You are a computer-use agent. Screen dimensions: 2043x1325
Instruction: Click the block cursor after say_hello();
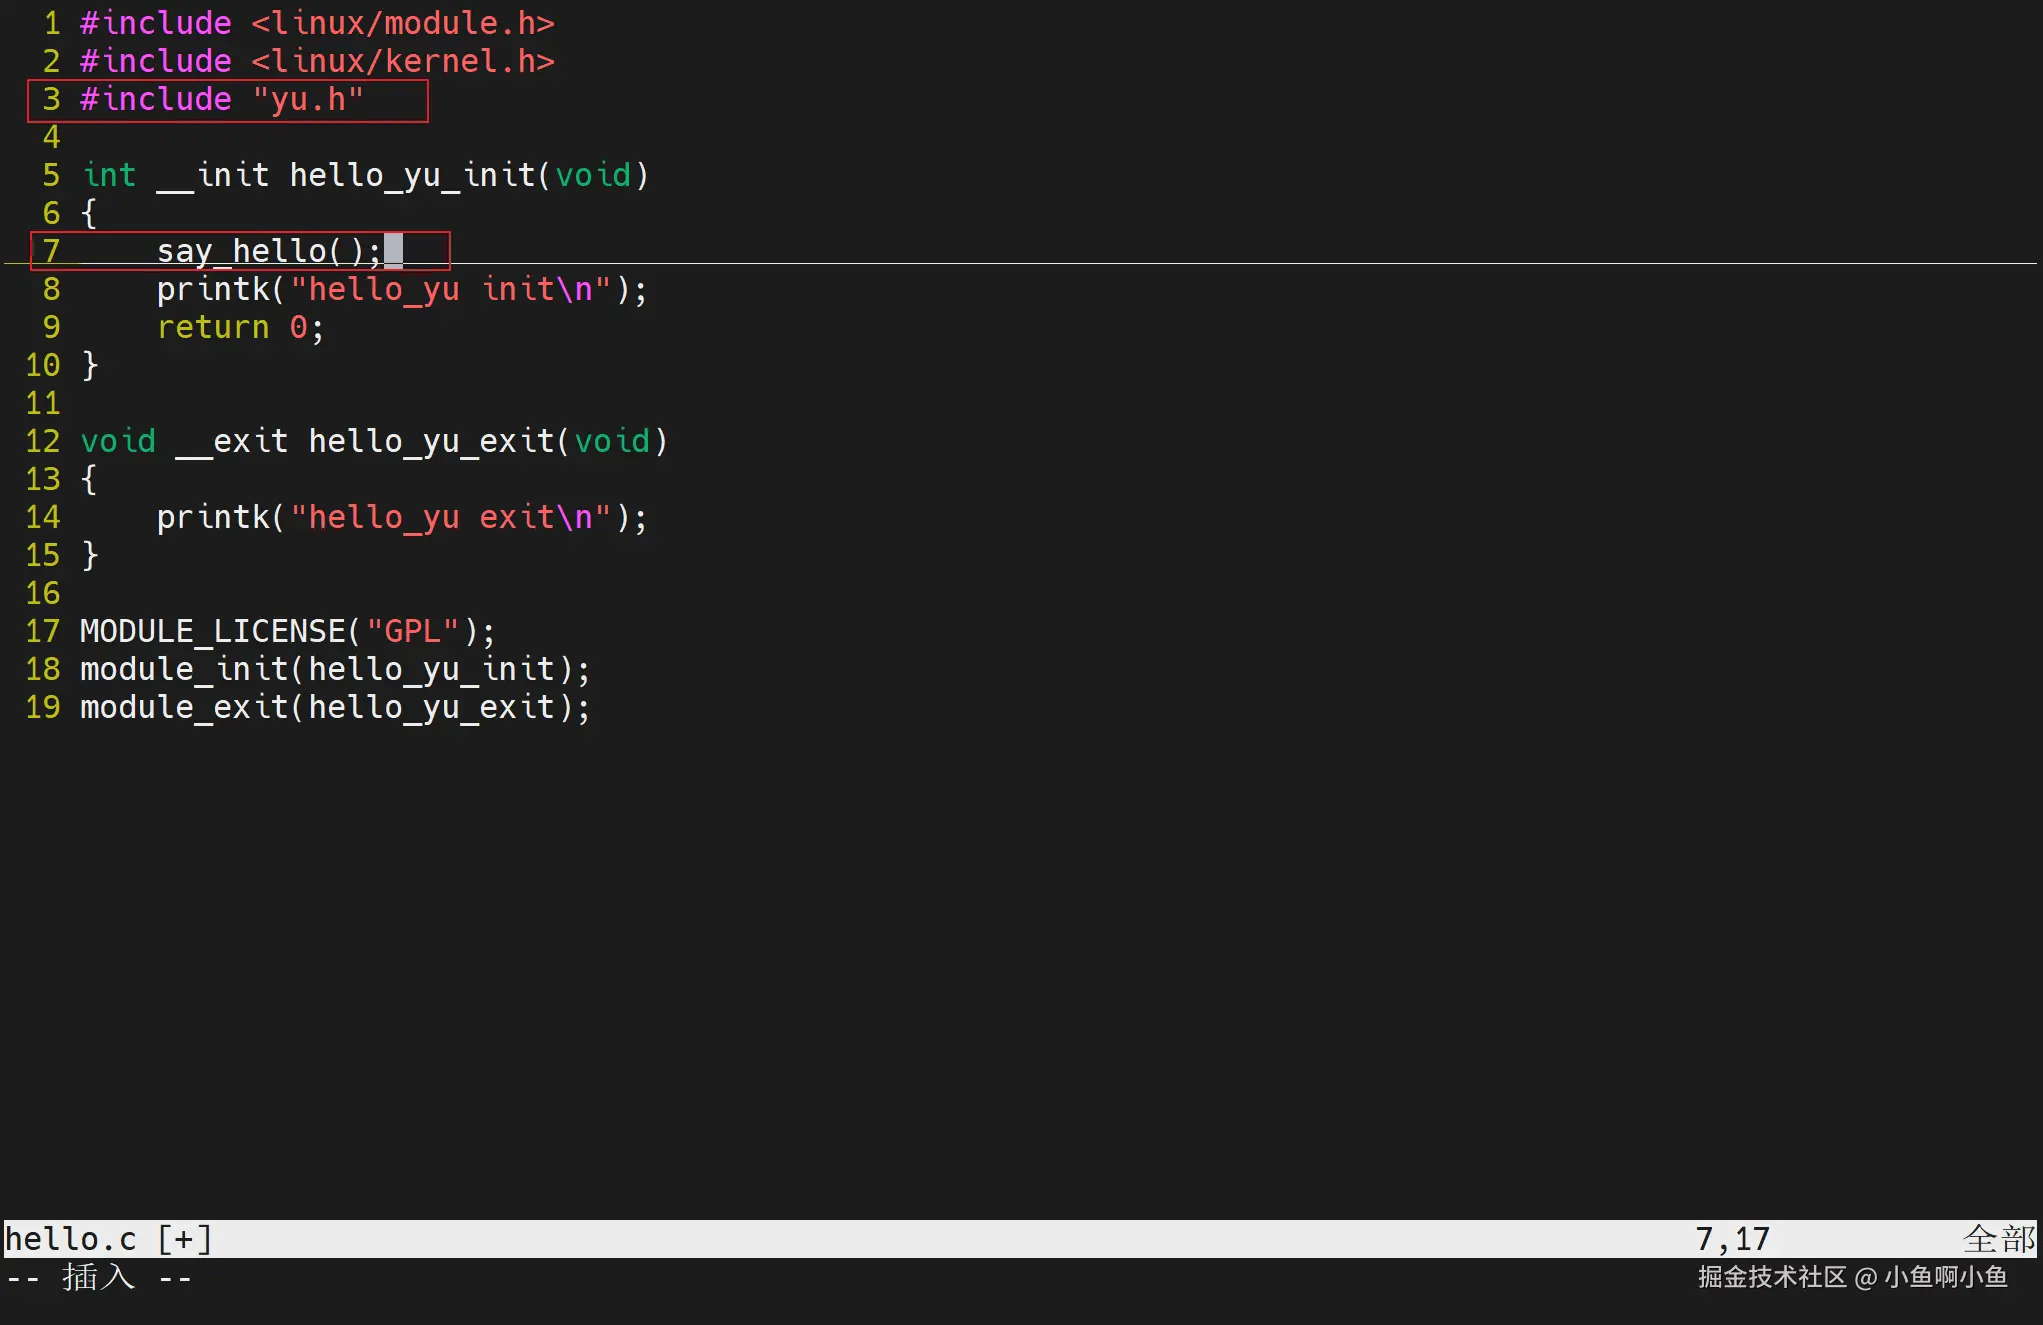(393, 251)
